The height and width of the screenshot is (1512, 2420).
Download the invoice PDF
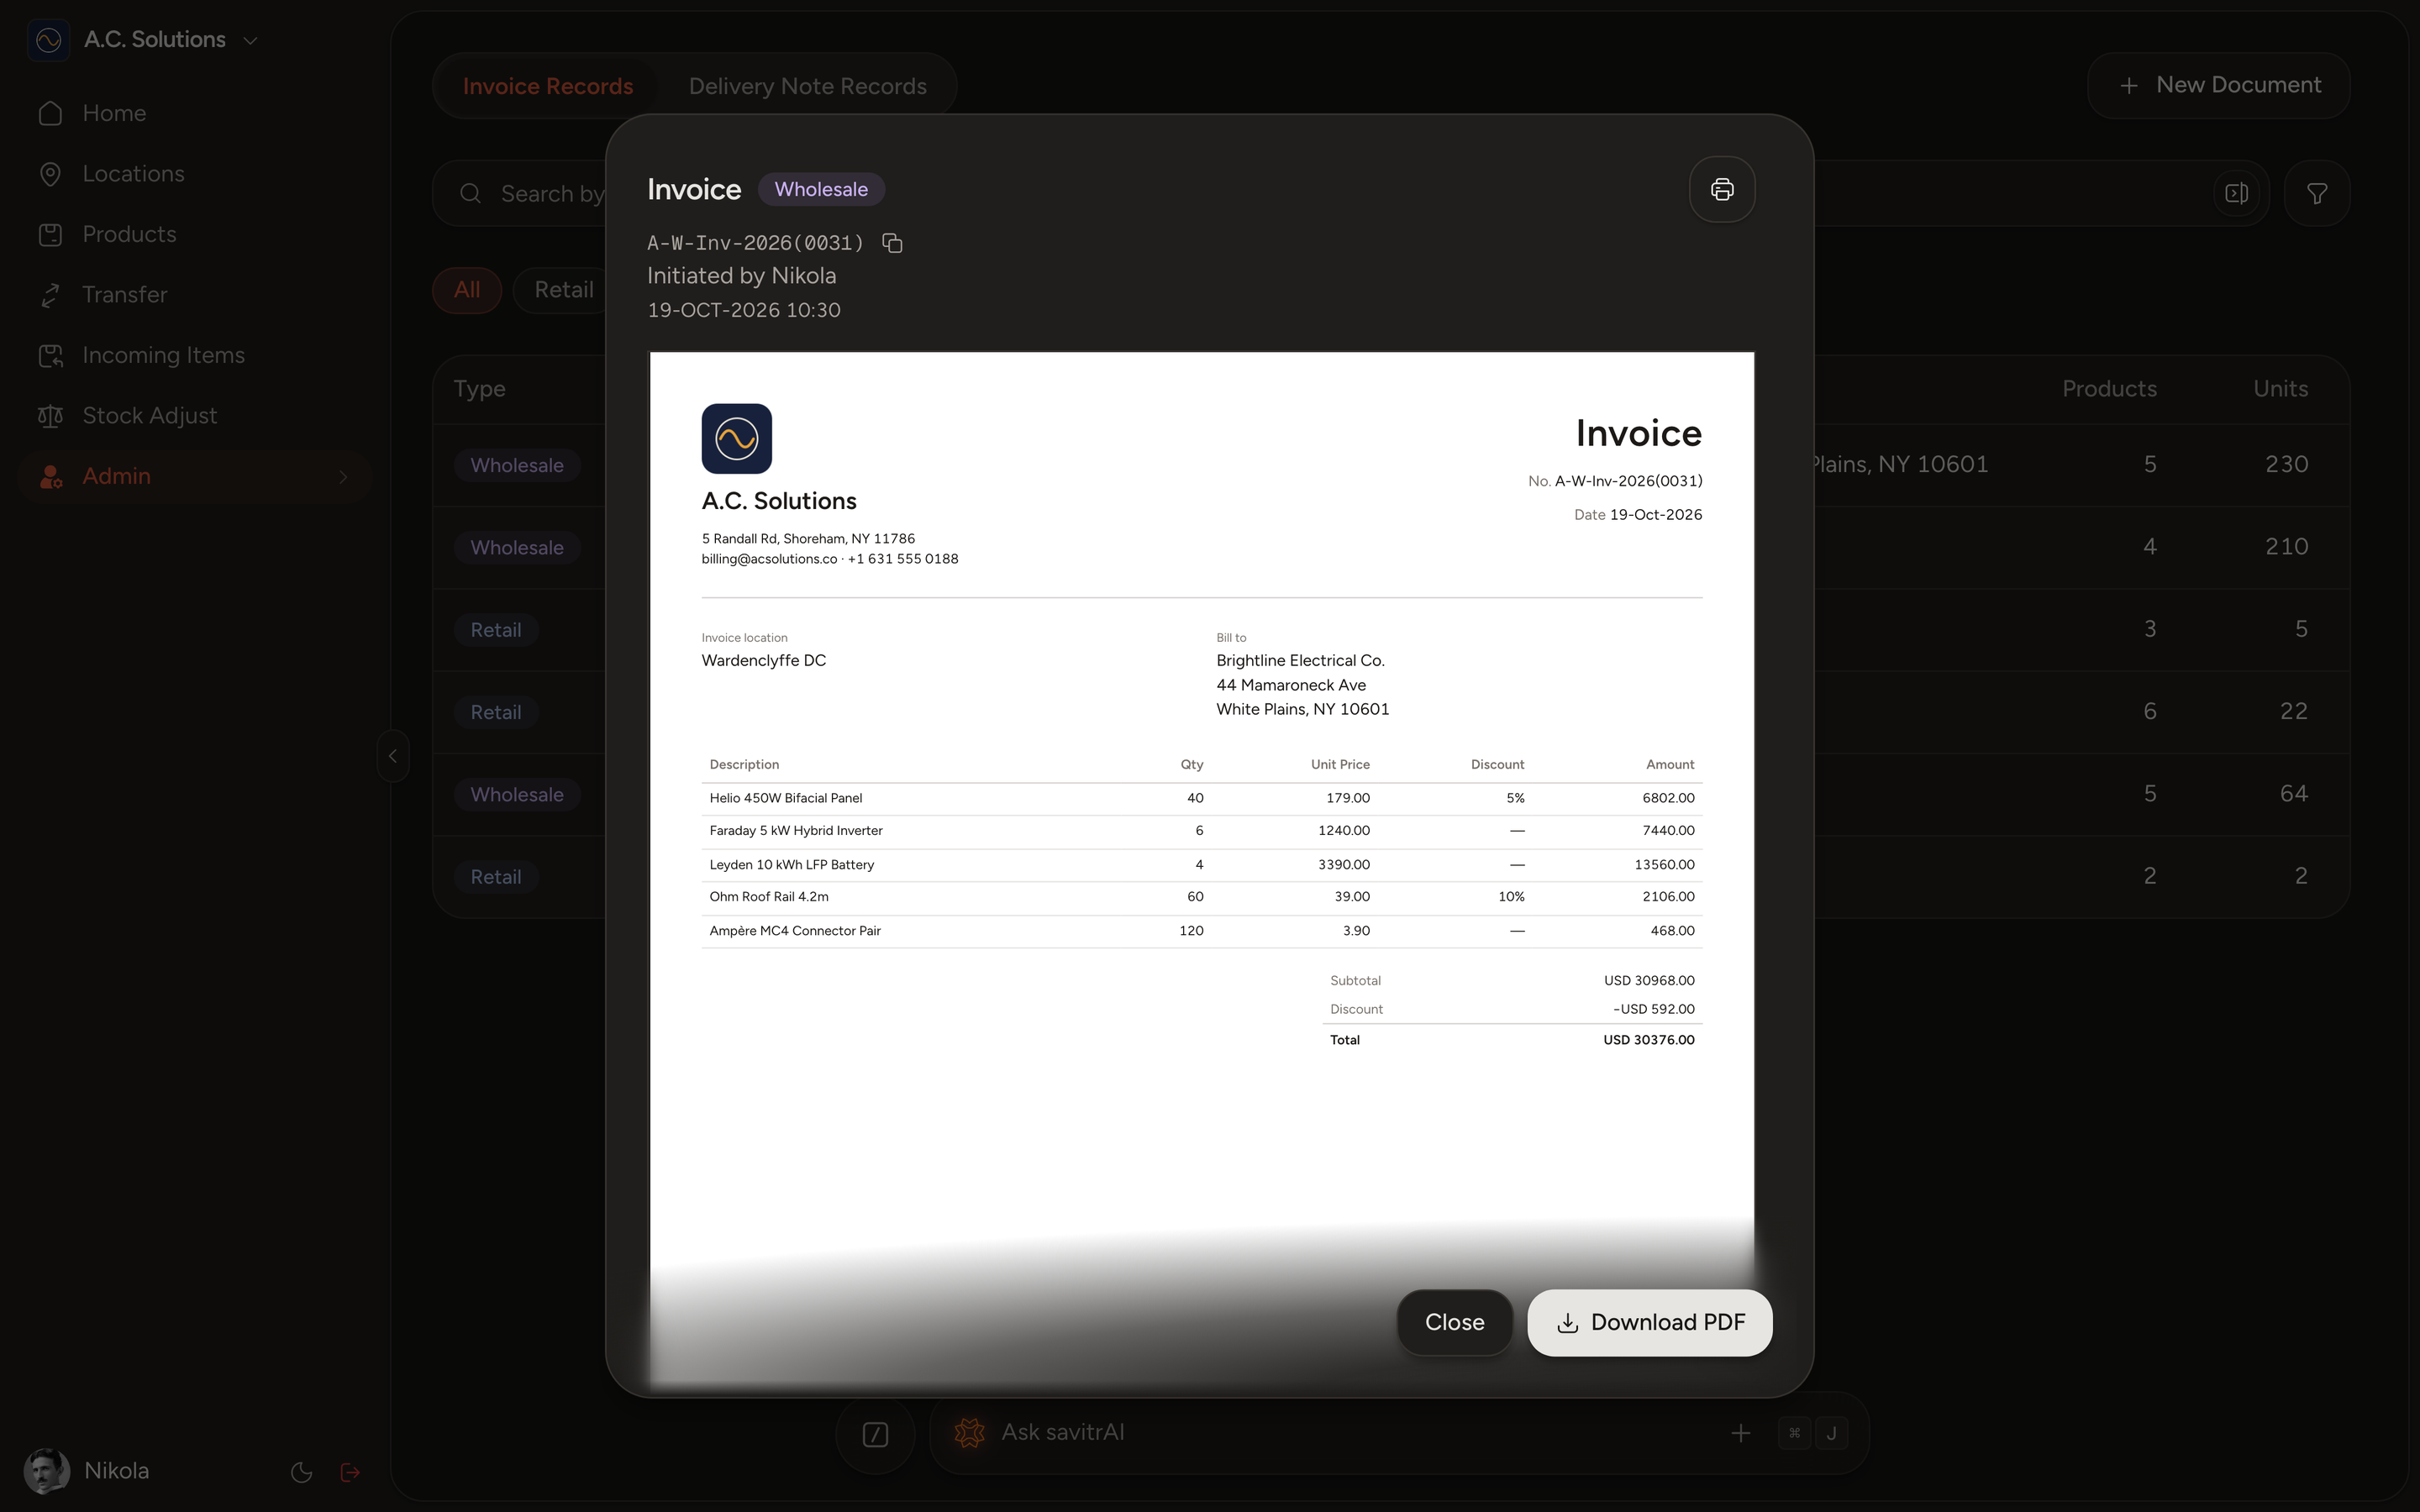tap(1650, 1322)
